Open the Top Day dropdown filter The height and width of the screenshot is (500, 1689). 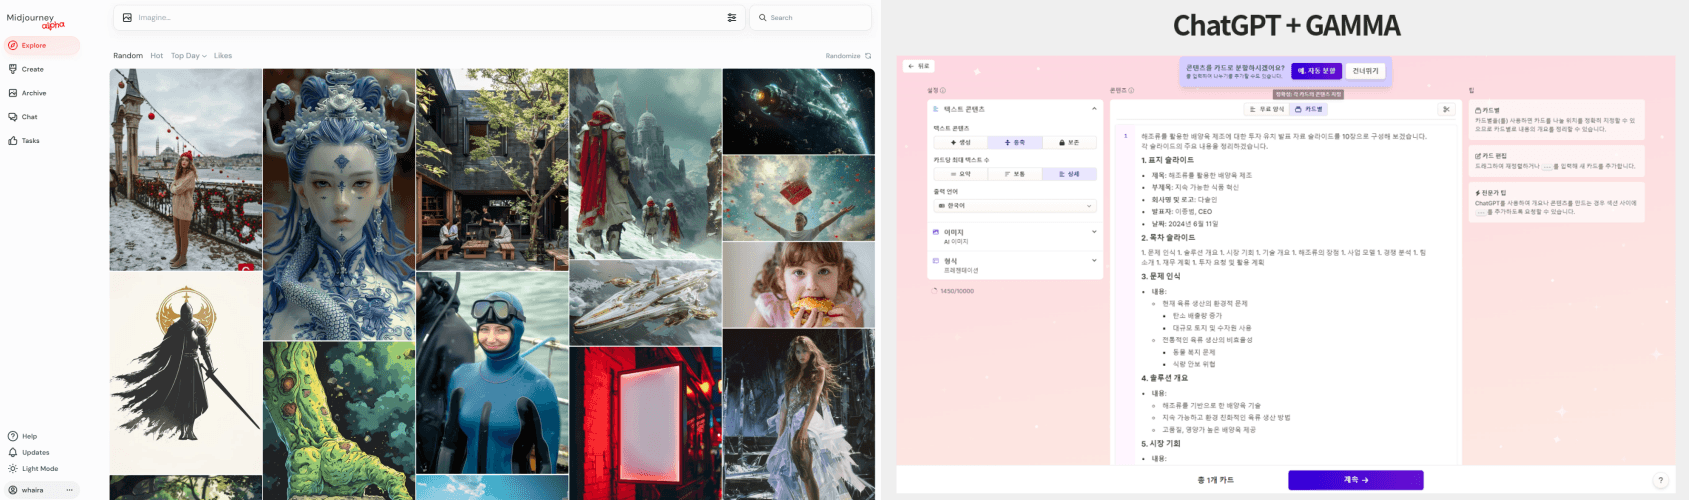click(x=189, y=56)
